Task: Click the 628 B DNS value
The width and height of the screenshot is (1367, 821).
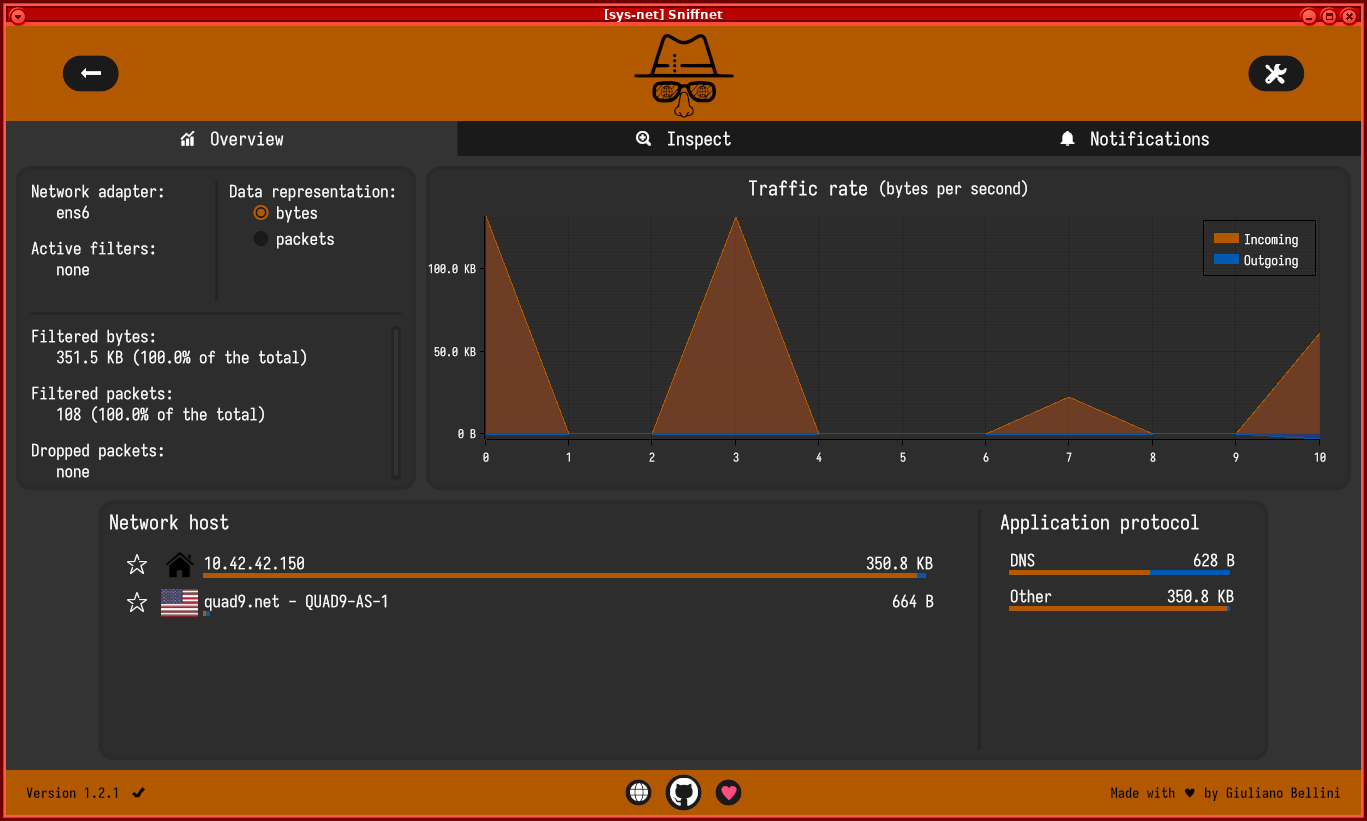Action: click(x=1214, y=561)
